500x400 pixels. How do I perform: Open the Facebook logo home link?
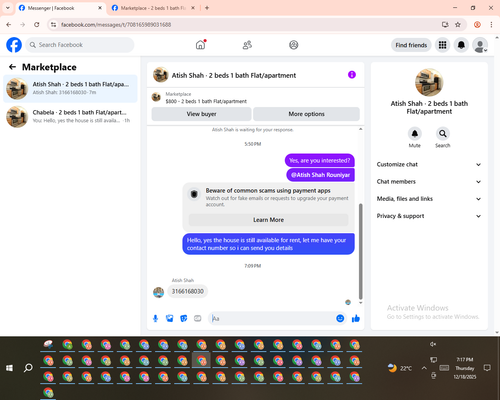[14, 45]
